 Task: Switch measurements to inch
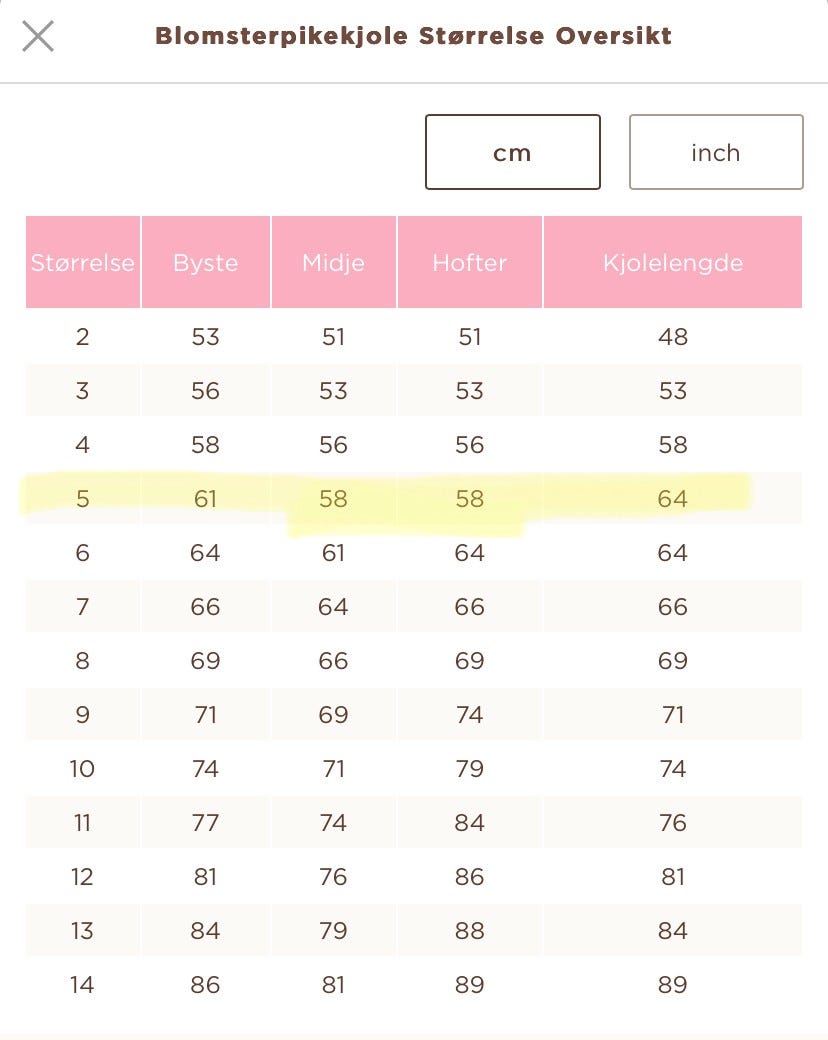(x=715, y=152)
